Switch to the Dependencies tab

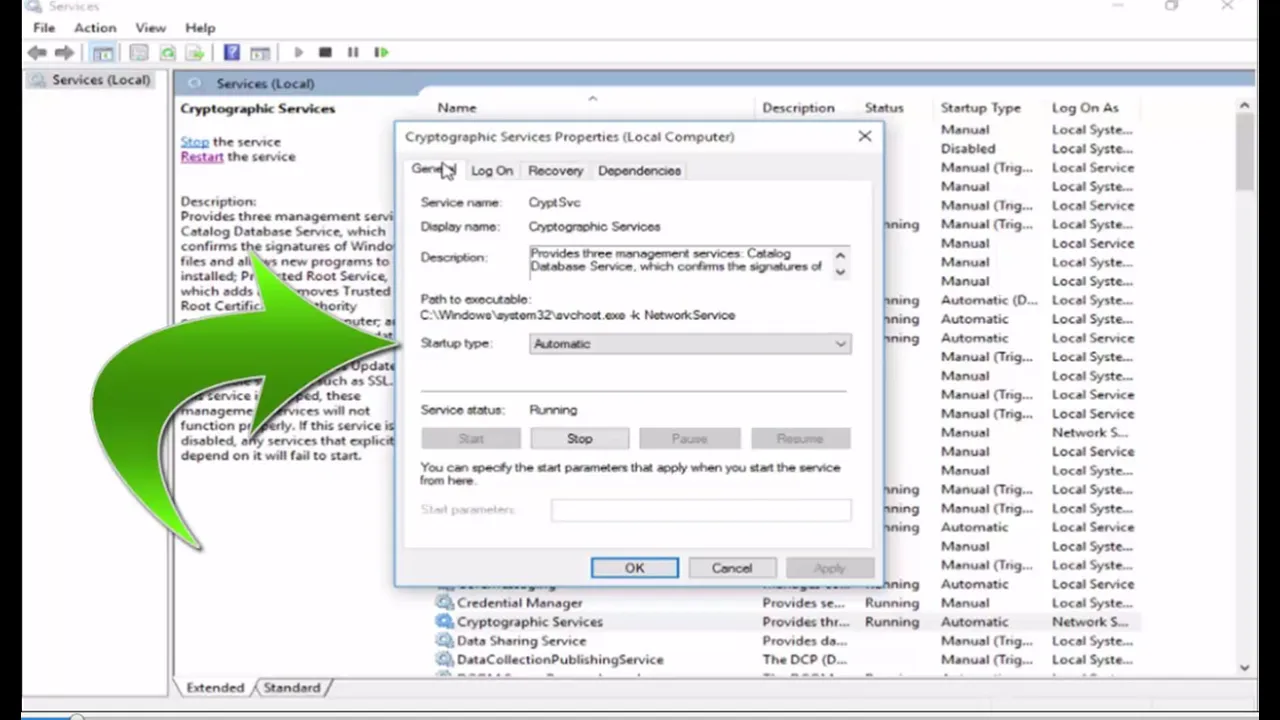[639, 171]
